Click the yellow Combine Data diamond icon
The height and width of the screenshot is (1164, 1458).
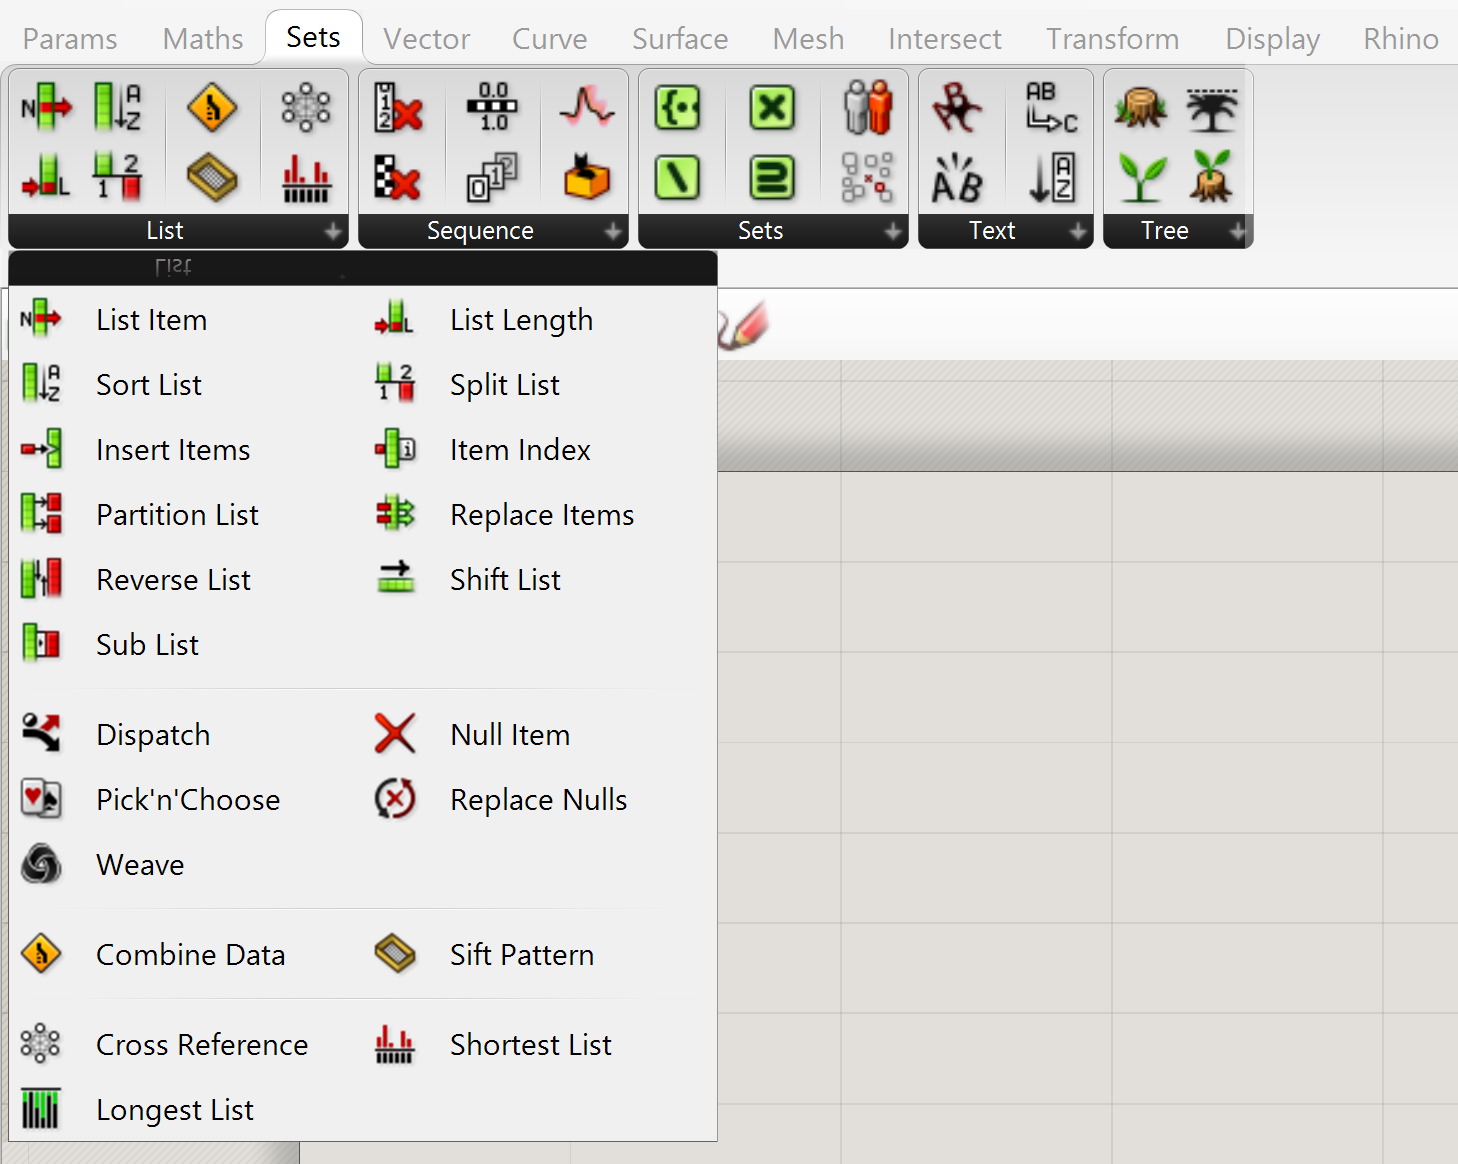212,107
